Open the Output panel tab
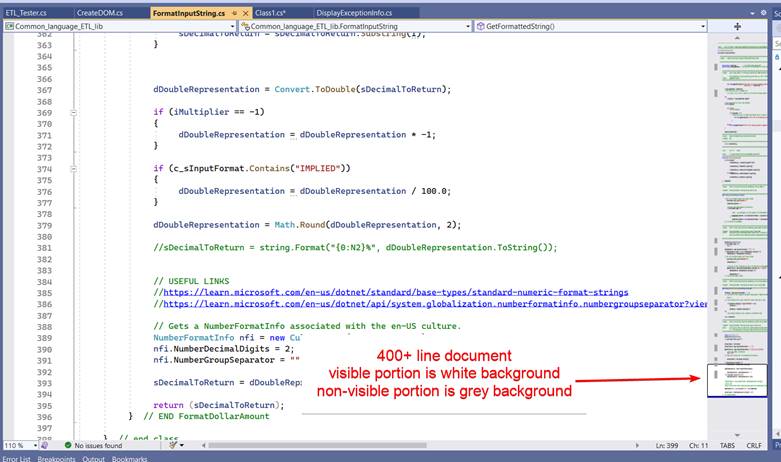781x462 pixels. point(94,459)
